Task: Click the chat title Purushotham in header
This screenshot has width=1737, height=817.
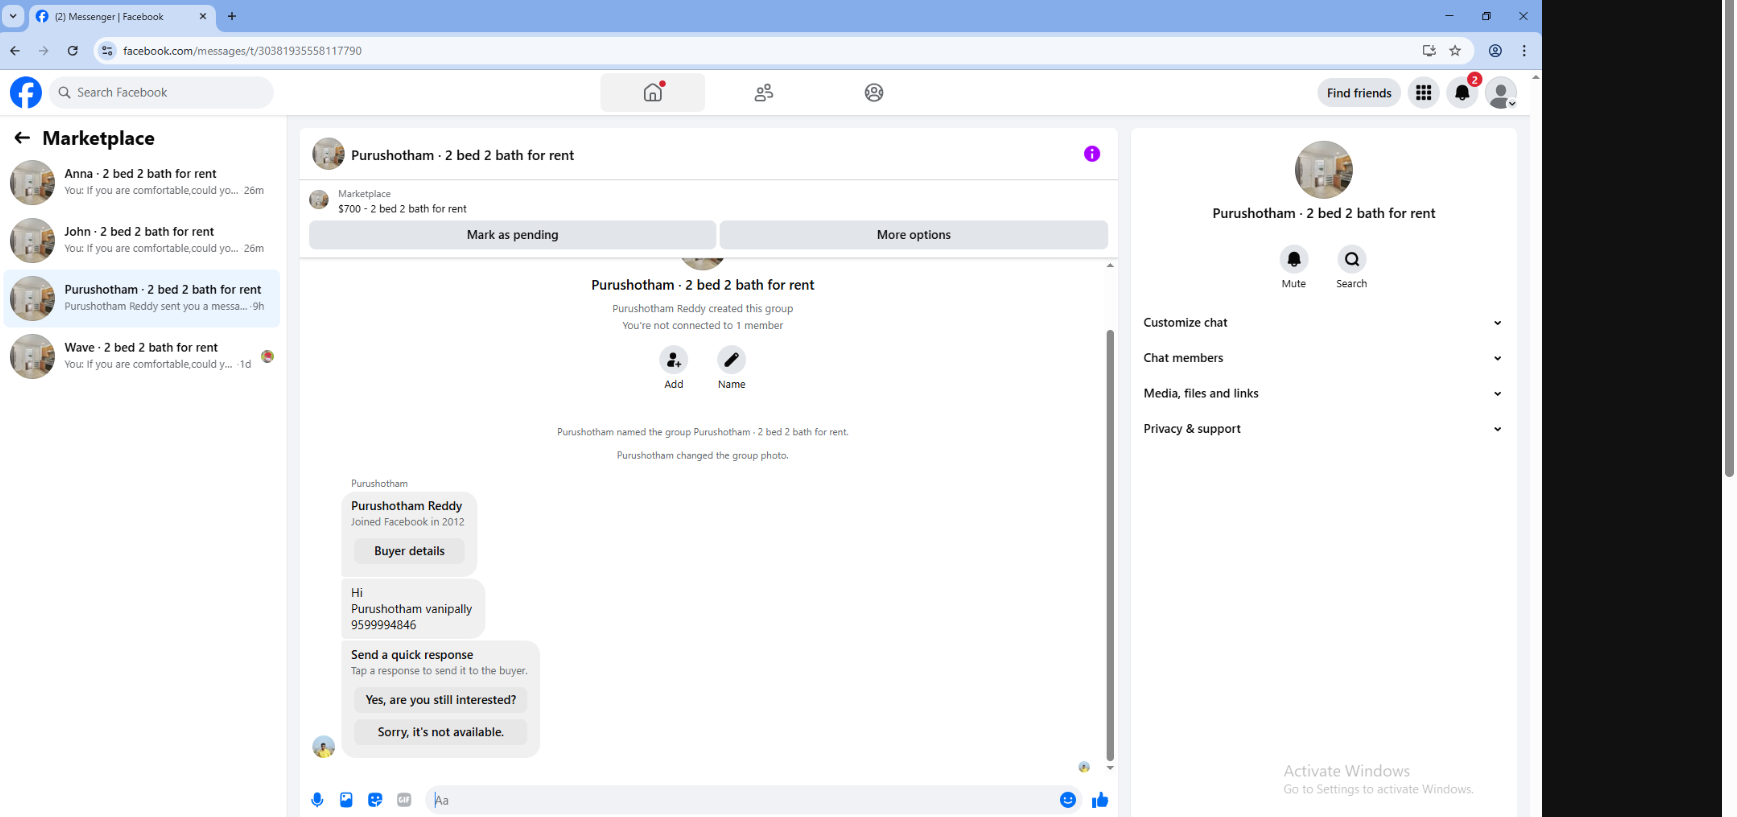Action: point(462,155)
